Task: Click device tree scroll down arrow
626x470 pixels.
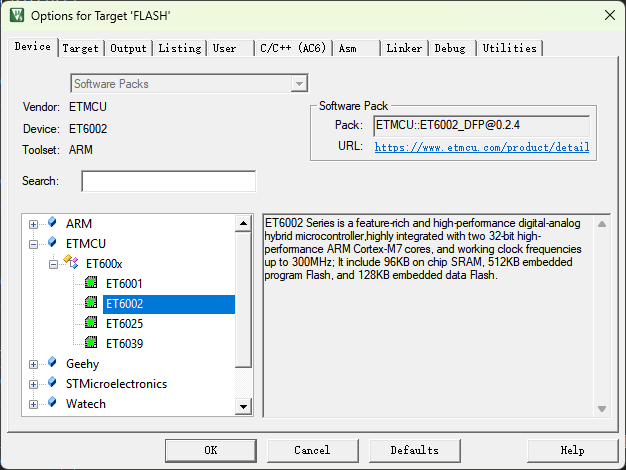Action: (243, 407)
